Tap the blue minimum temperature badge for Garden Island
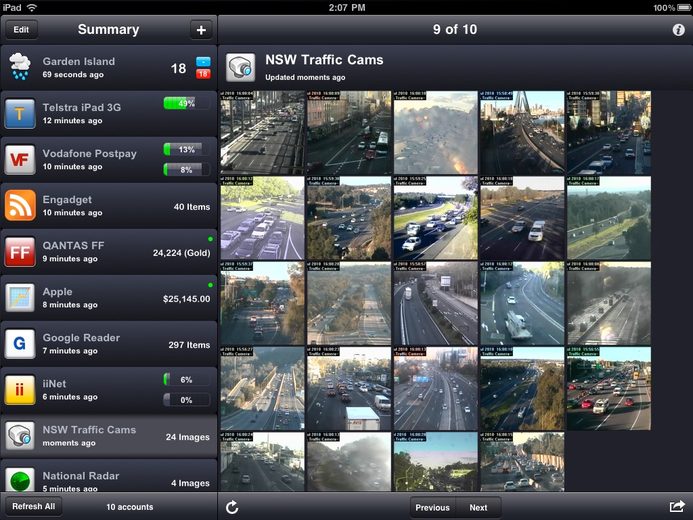The image size is (693, 520). (203, 61)
